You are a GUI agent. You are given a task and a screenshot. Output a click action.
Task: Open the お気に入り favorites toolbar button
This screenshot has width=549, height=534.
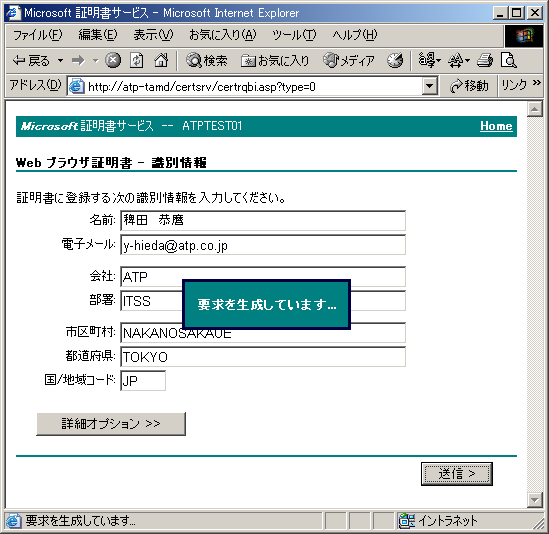click(x=275, y=61)
